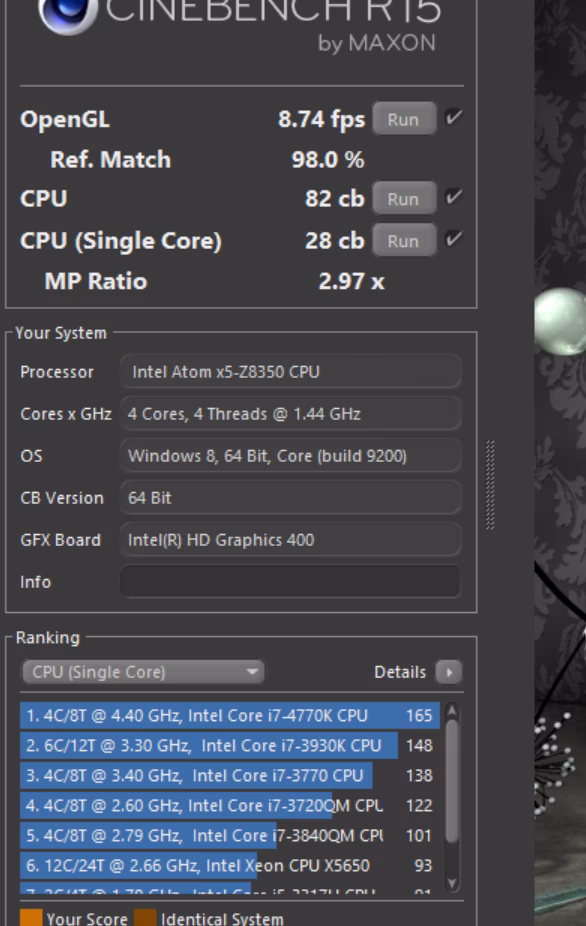Select ranking entry Intel Core i7-3930K CPU

230,745
